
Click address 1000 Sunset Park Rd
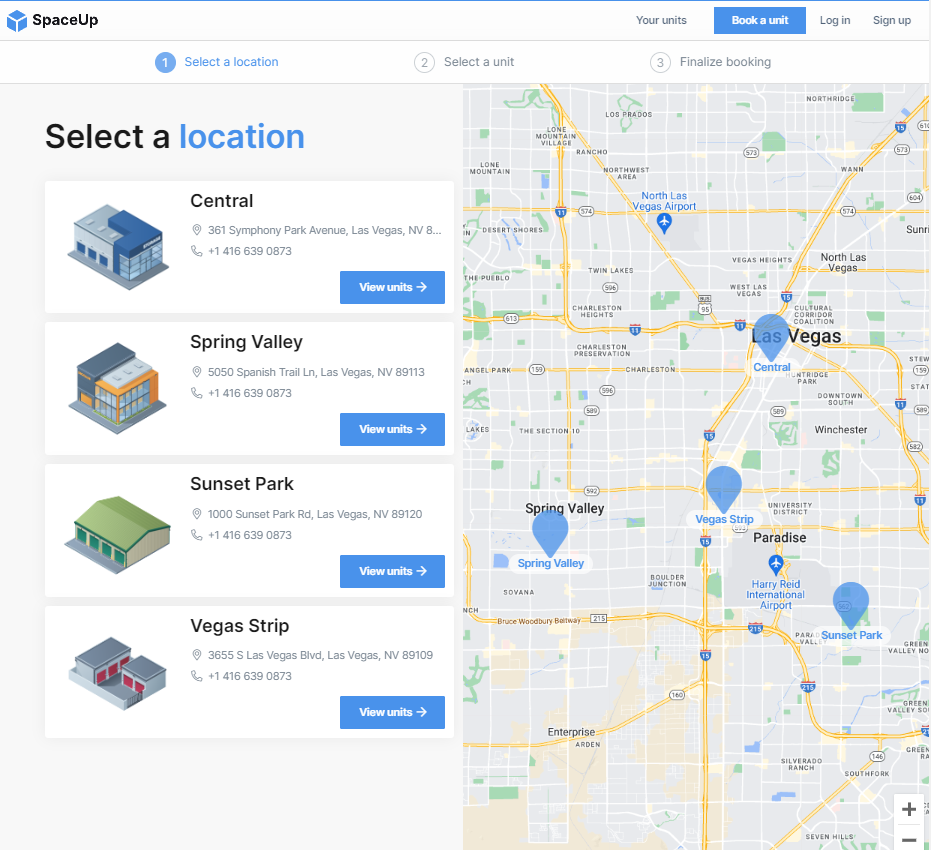pos(315,513)
